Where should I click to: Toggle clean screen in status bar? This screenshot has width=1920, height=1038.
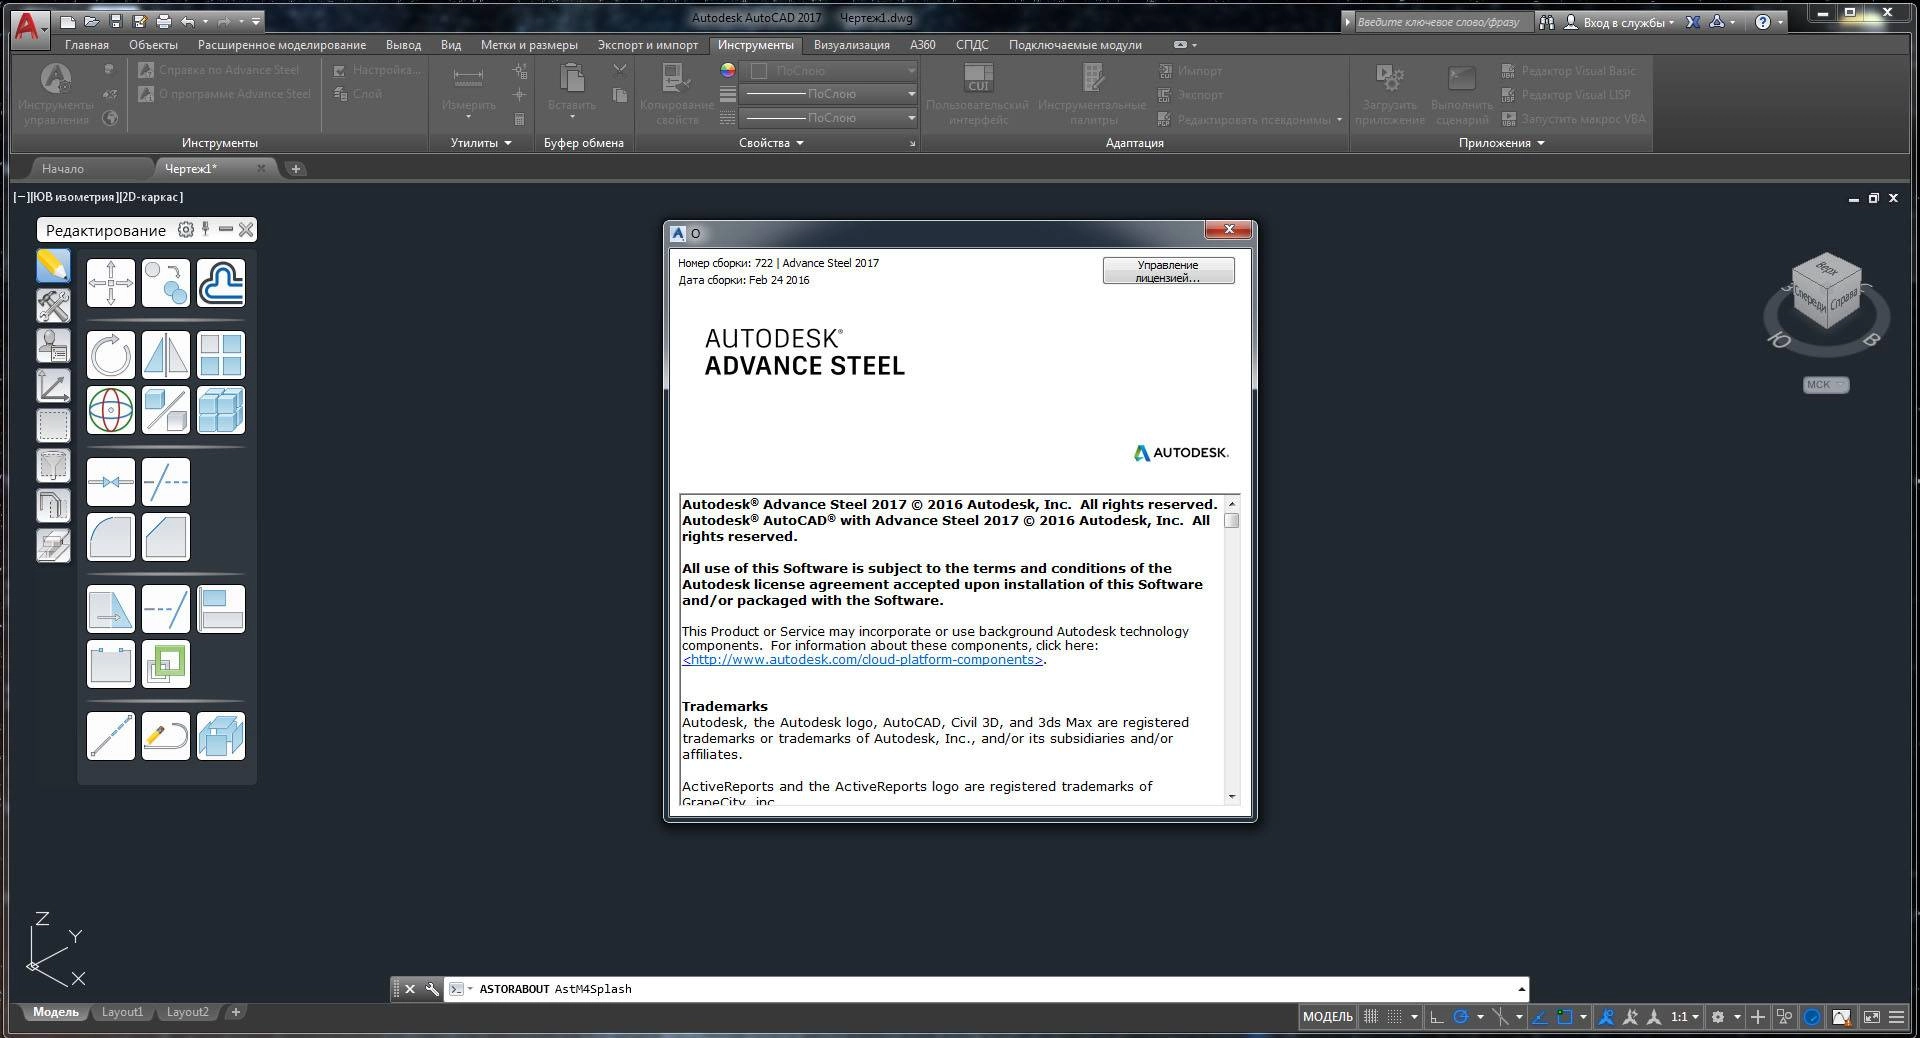(1870, 1017)
